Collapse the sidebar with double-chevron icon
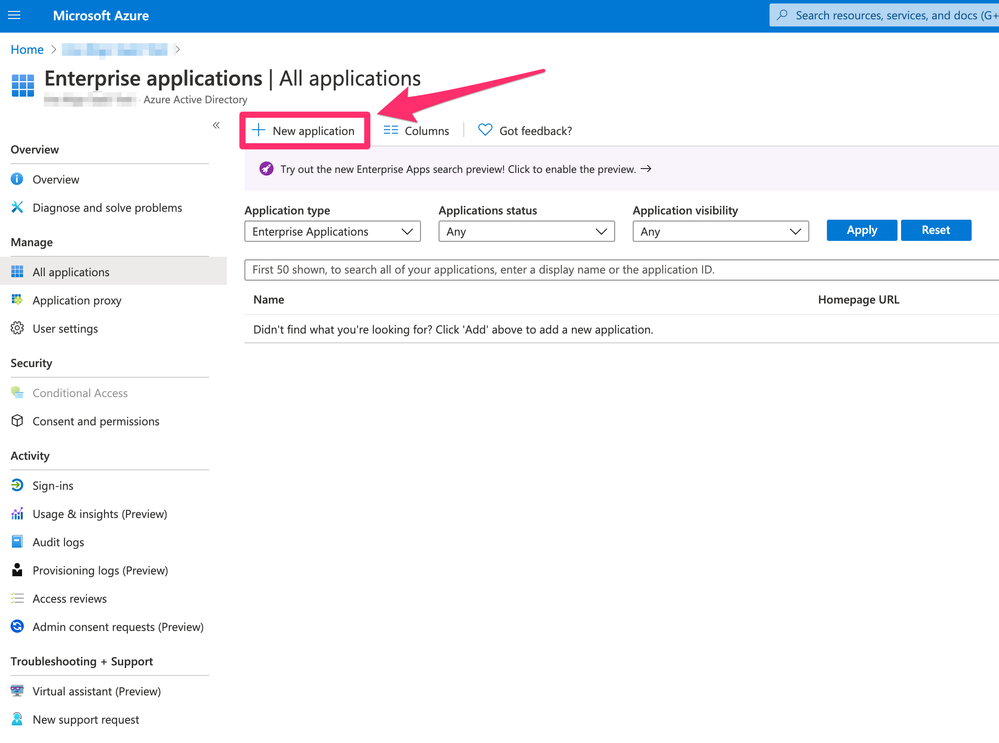This screenshot has width=999, height=743. coord(216,125)
